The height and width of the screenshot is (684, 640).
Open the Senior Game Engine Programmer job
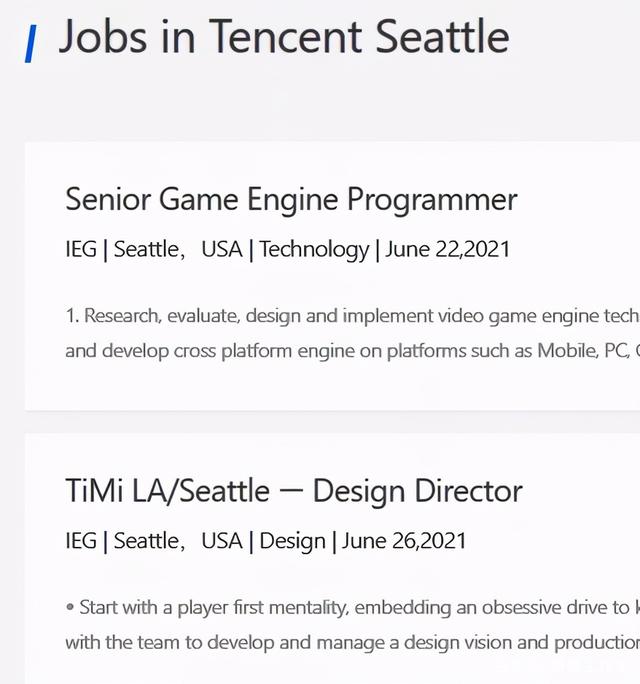click(x=291, y=199)
